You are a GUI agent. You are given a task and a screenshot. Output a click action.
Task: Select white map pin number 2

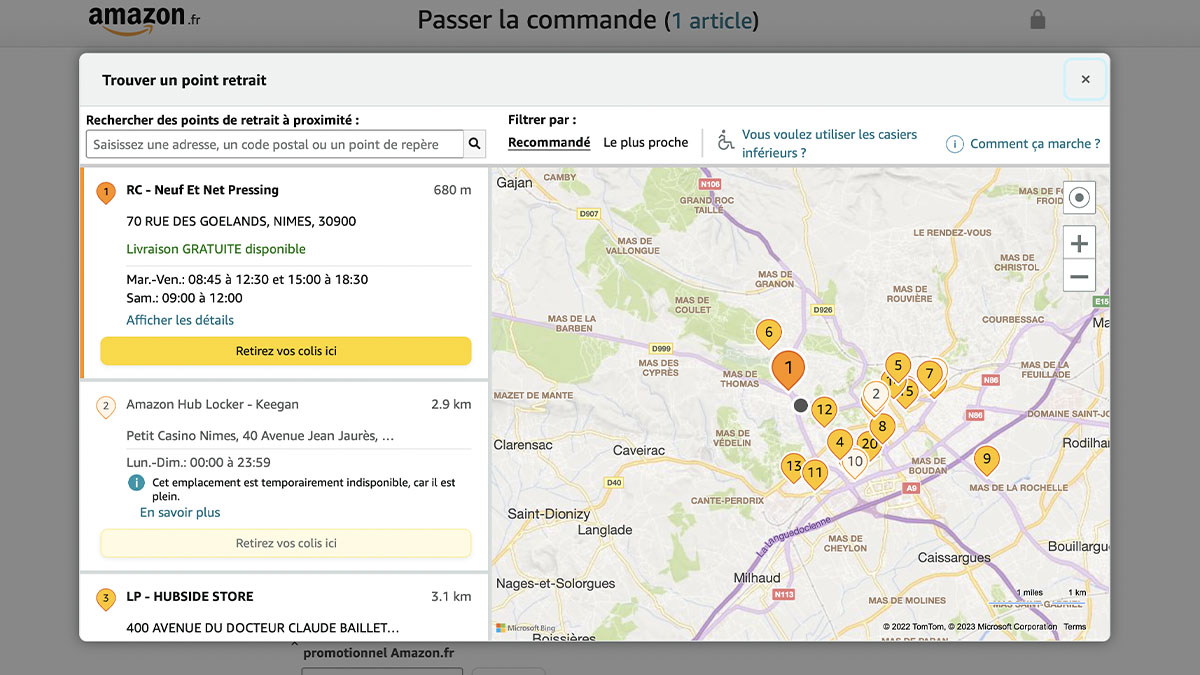pyautogui.click(x=876, y=395)
